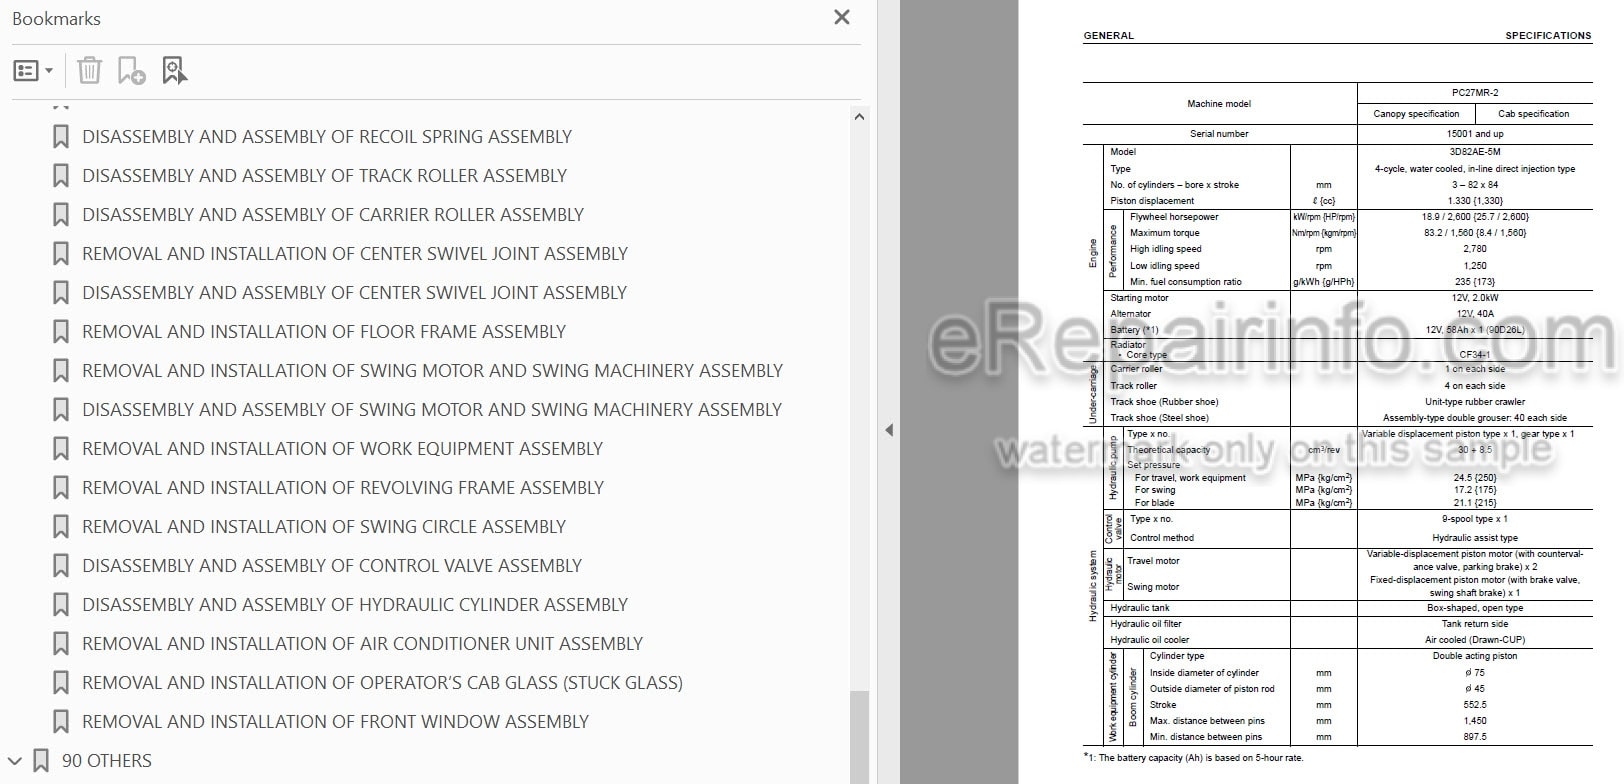1624x784 pixels.
Task: Click the bookmark icon beside Hydraulic Cylinder
Action: point(61,605)
